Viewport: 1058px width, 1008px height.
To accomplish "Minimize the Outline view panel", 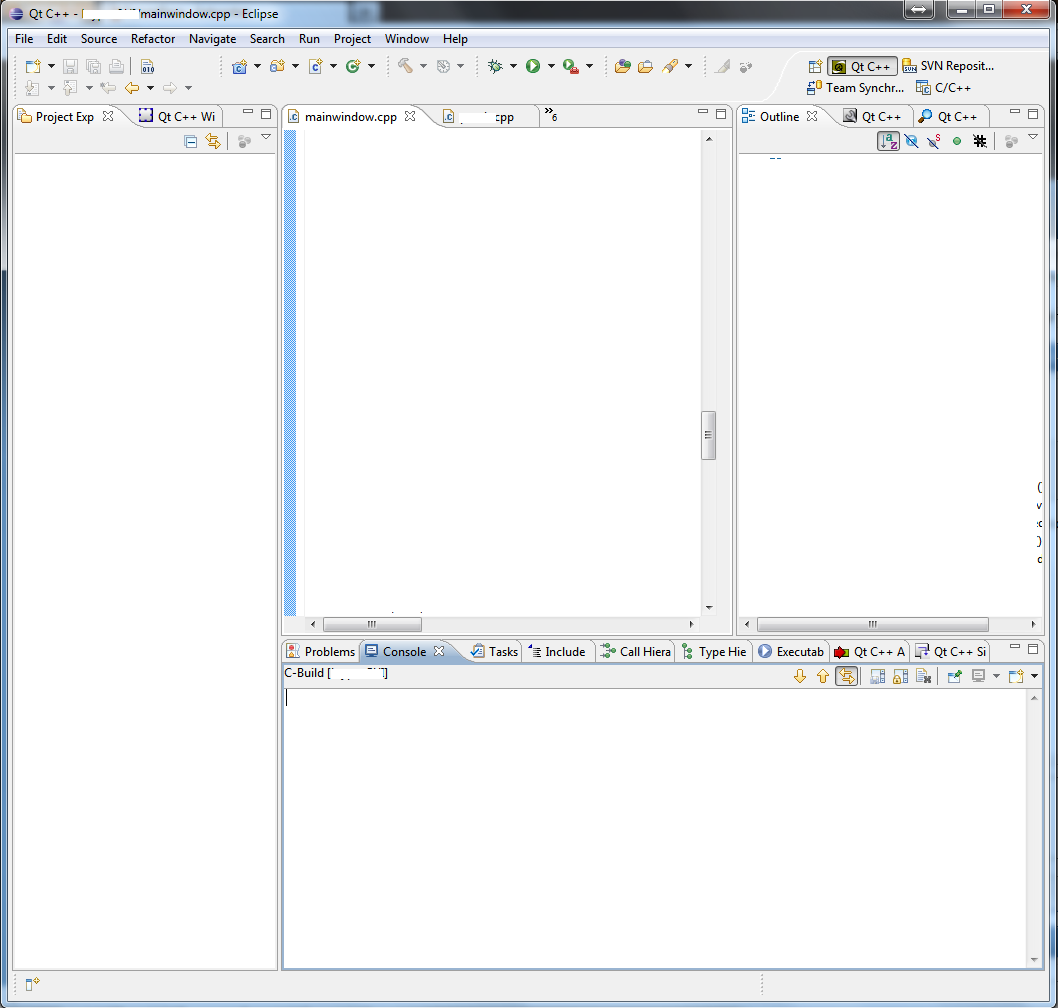I will pos(1015,112).
